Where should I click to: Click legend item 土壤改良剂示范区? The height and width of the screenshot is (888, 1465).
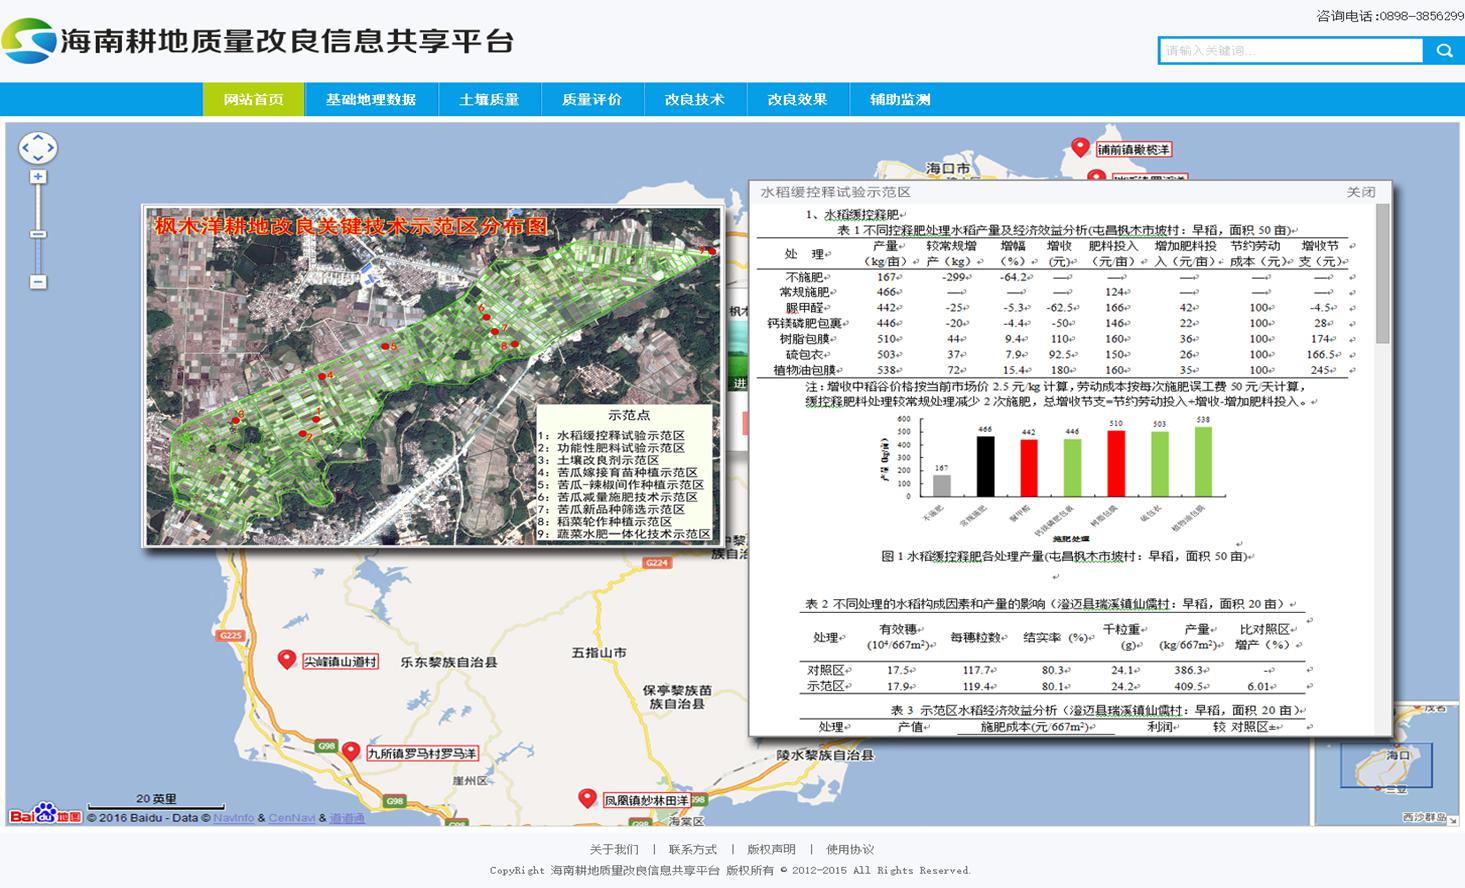598,460
